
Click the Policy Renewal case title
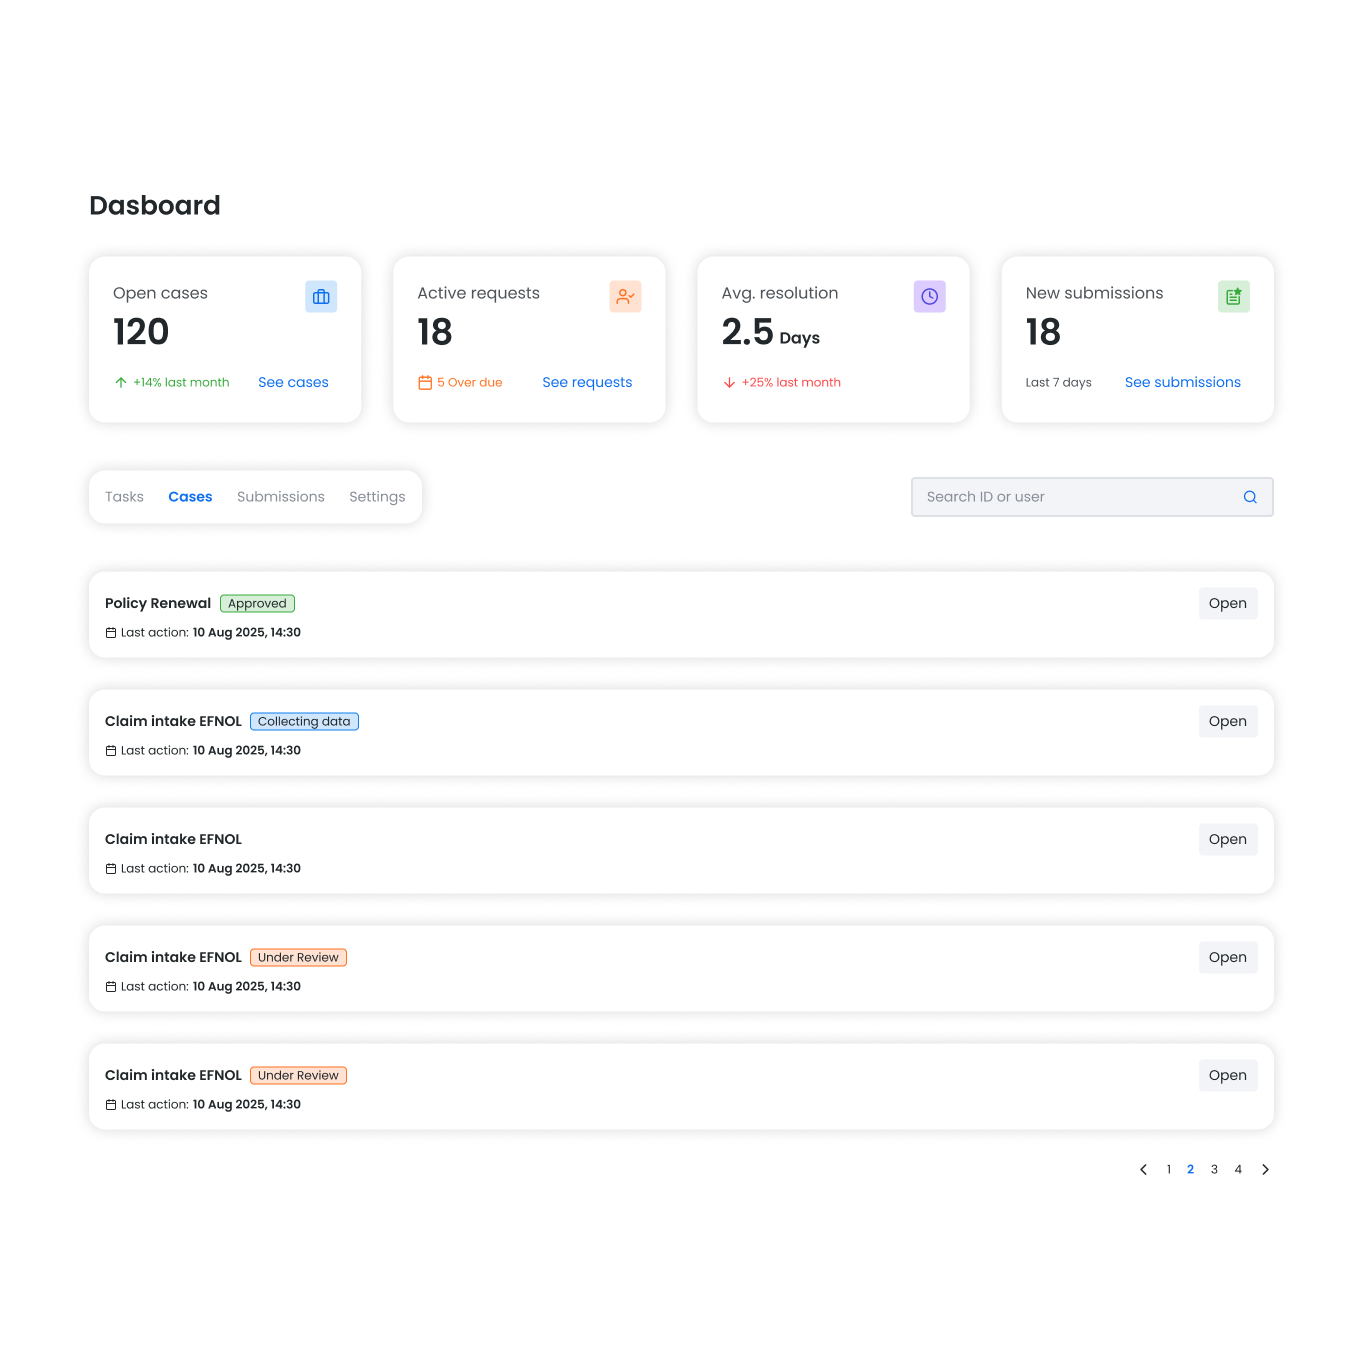158,603
